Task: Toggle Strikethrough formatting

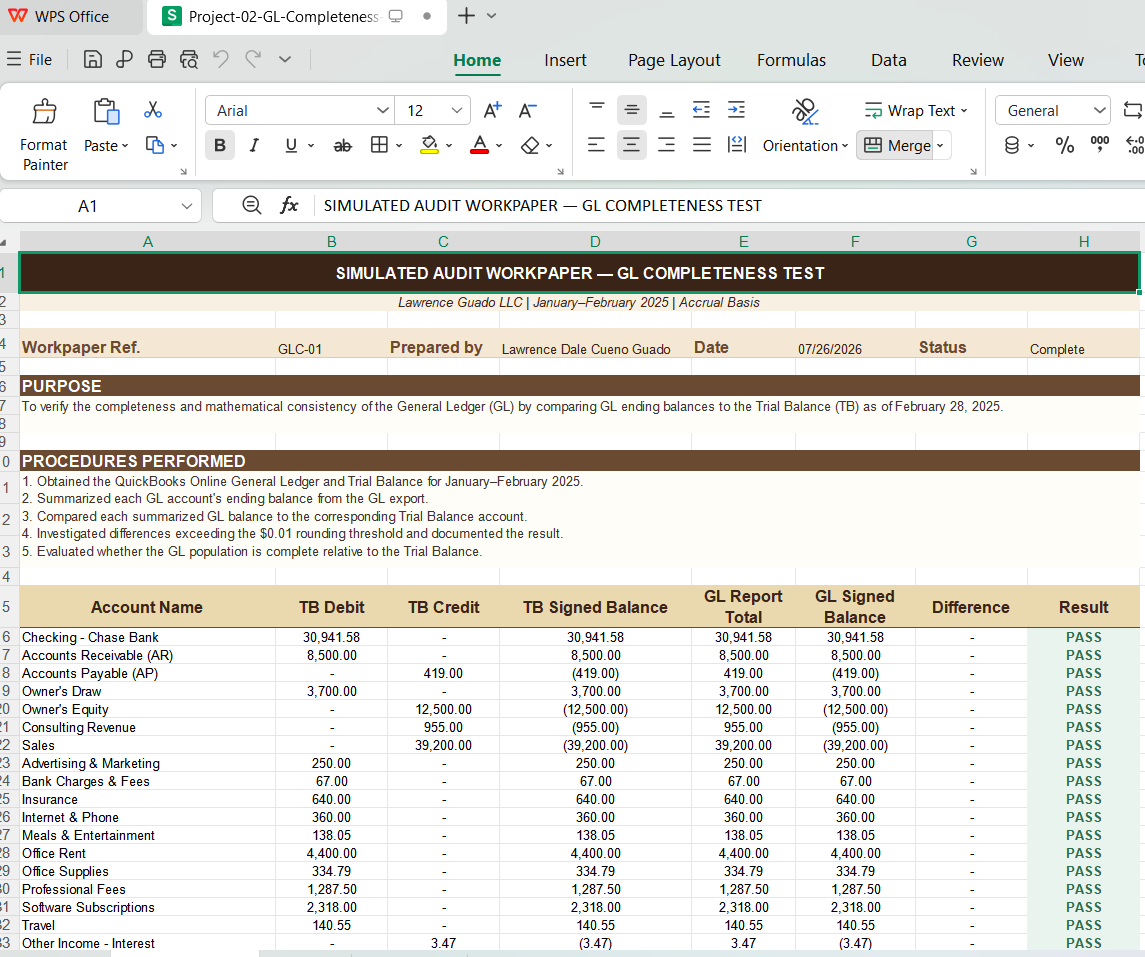Action: (x=342, y=146)
